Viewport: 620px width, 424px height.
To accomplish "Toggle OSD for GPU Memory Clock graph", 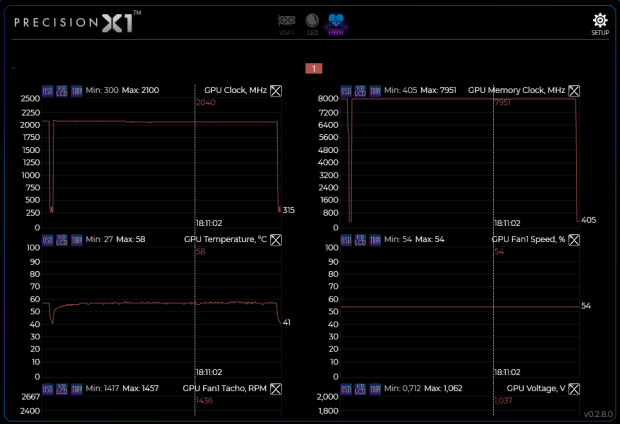I will 346,91.
